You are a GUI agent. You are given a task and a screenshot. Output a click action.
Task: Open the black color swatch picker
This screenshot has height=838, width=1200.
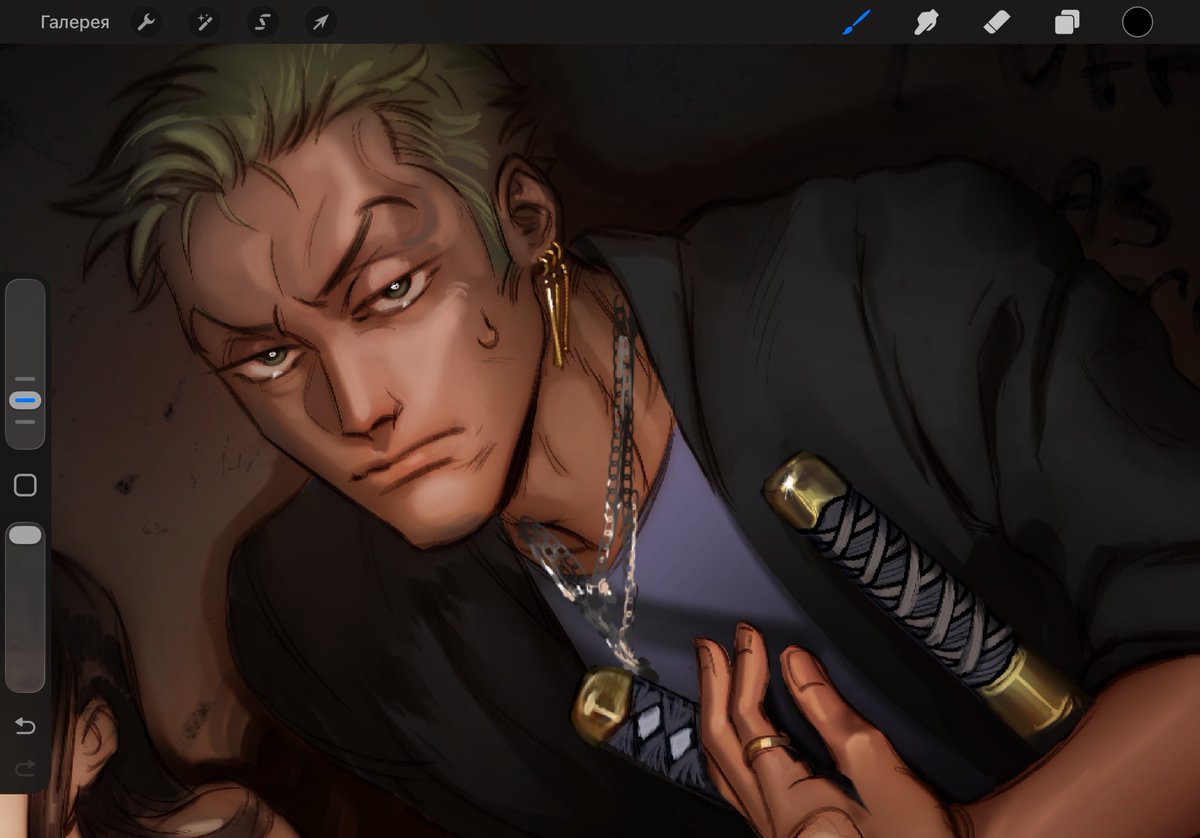coord(1137,22)
